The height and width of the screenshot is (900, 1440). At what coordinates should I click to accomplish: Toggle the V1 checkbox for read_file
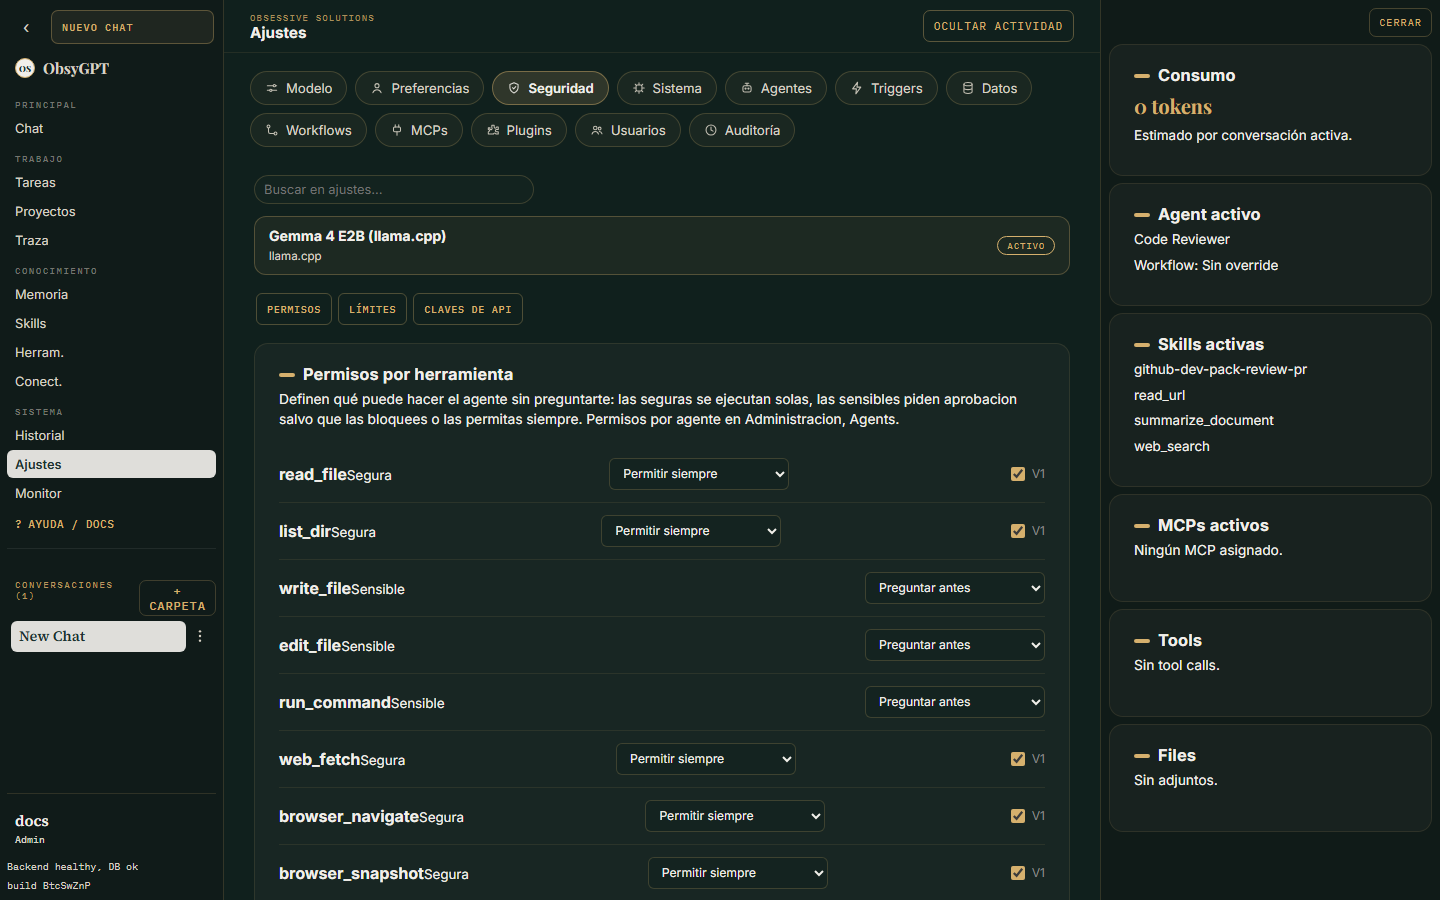[x=1018, y=474]
